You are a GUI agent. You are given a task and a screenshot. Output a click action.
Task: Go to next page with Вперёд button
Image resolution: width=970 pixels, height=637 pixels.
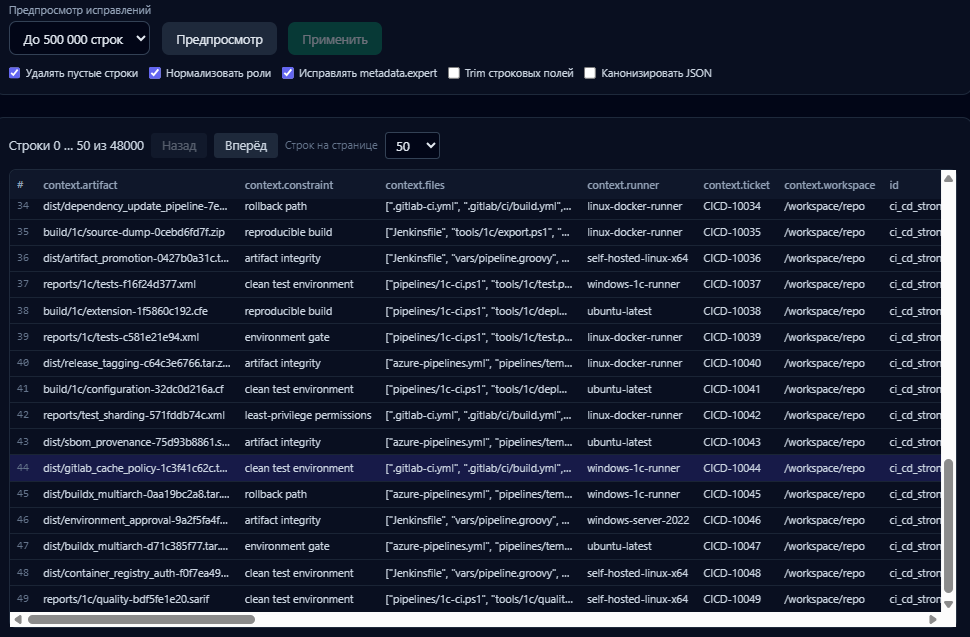[x=246, y=146]
